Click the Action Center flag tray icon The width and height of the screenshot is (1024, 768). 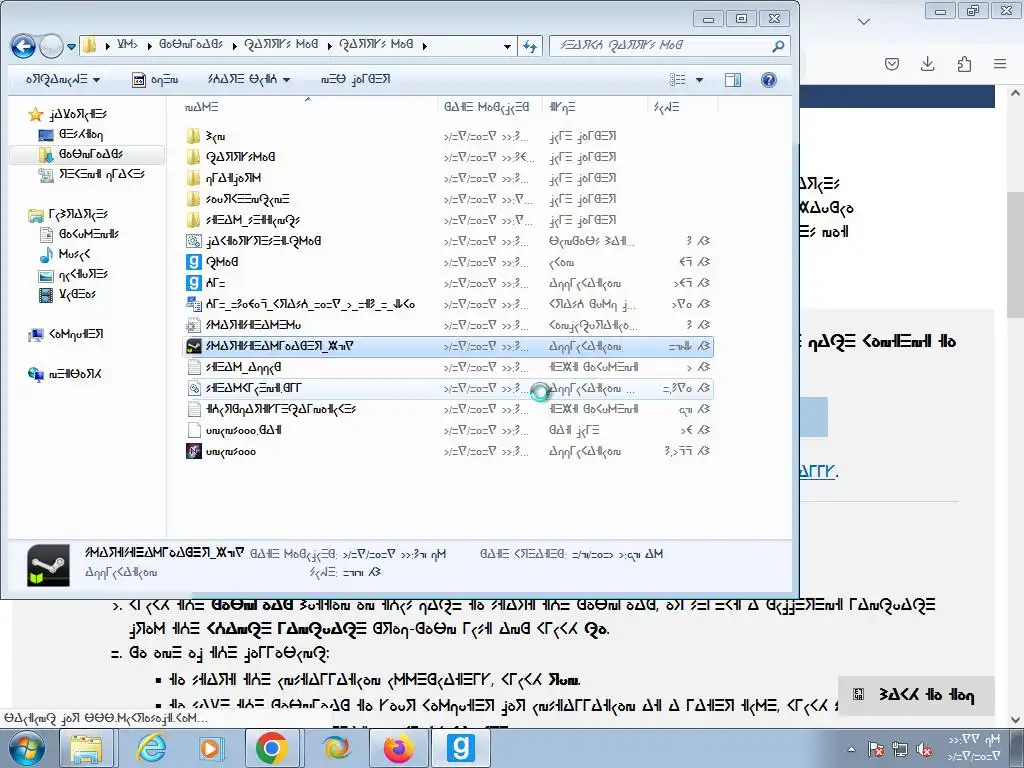click(876, 750)
